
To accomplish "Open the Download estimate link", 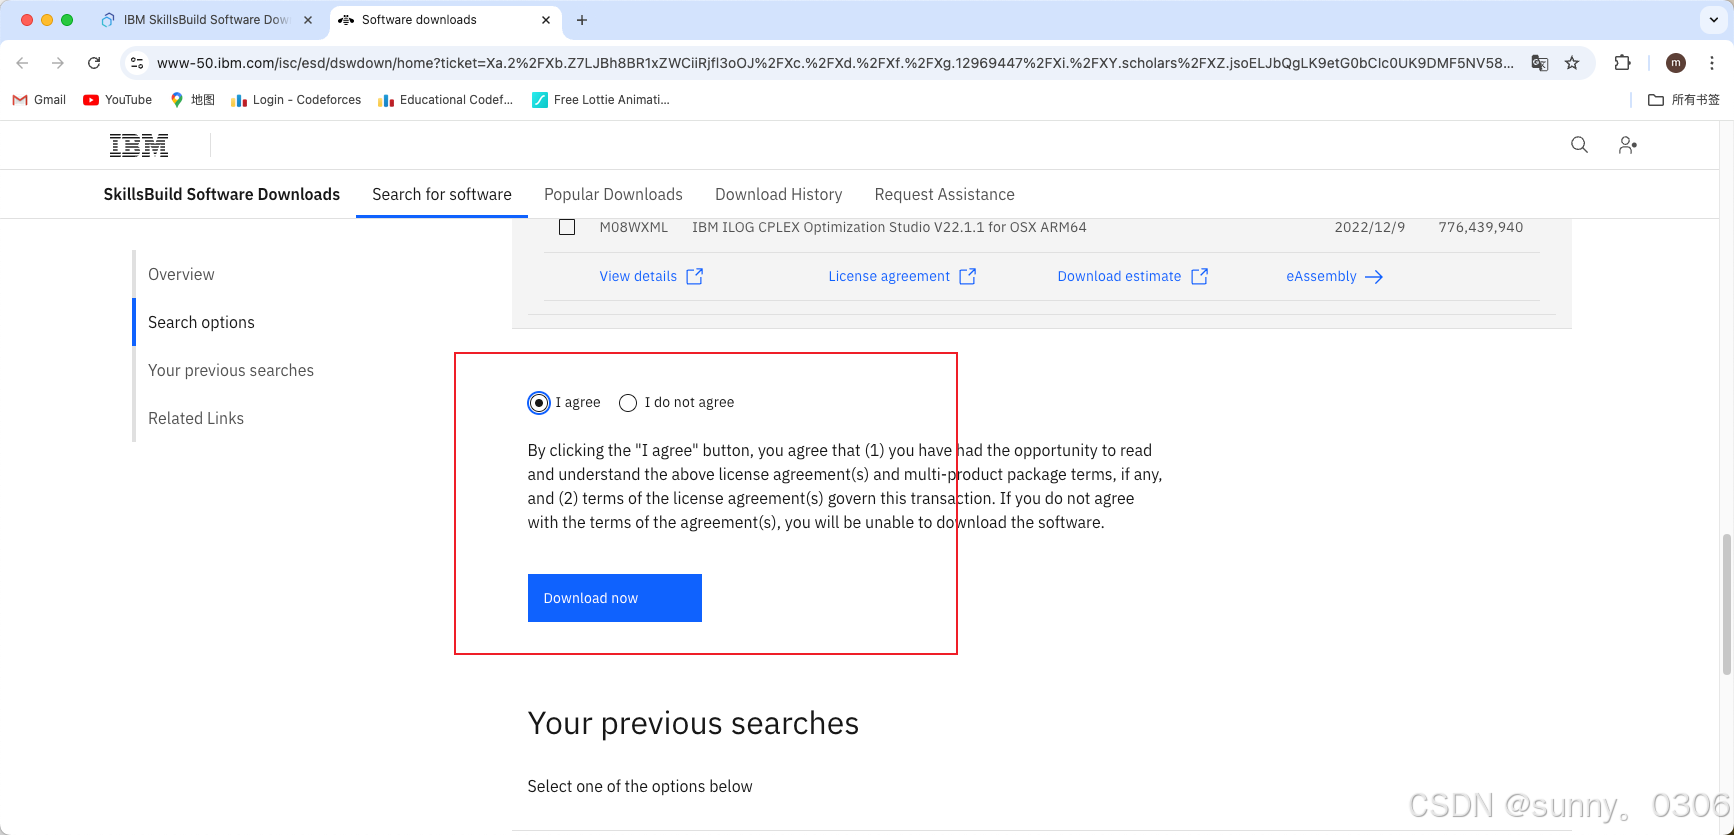I will tap(1119, 276).
